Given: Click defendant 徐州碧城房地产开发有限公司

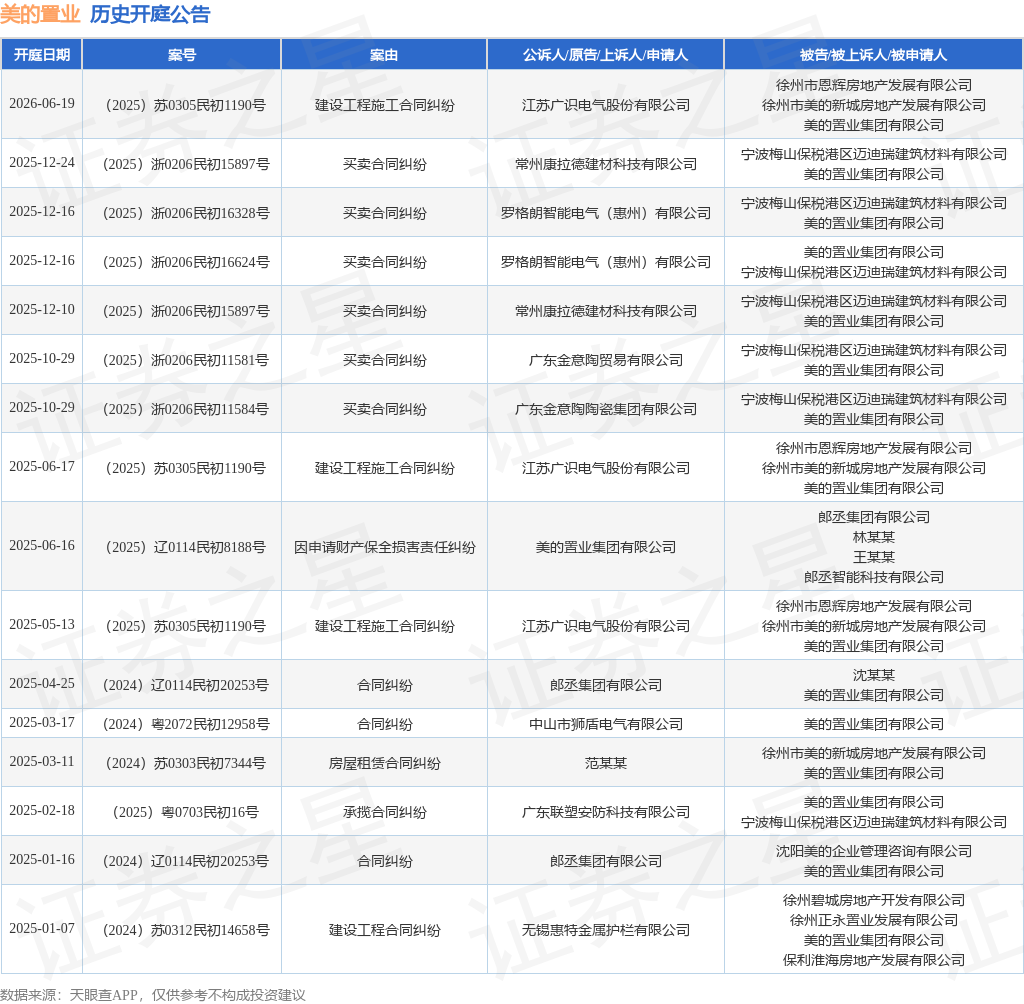Looking at the screenshot, I should coord(873,900).
